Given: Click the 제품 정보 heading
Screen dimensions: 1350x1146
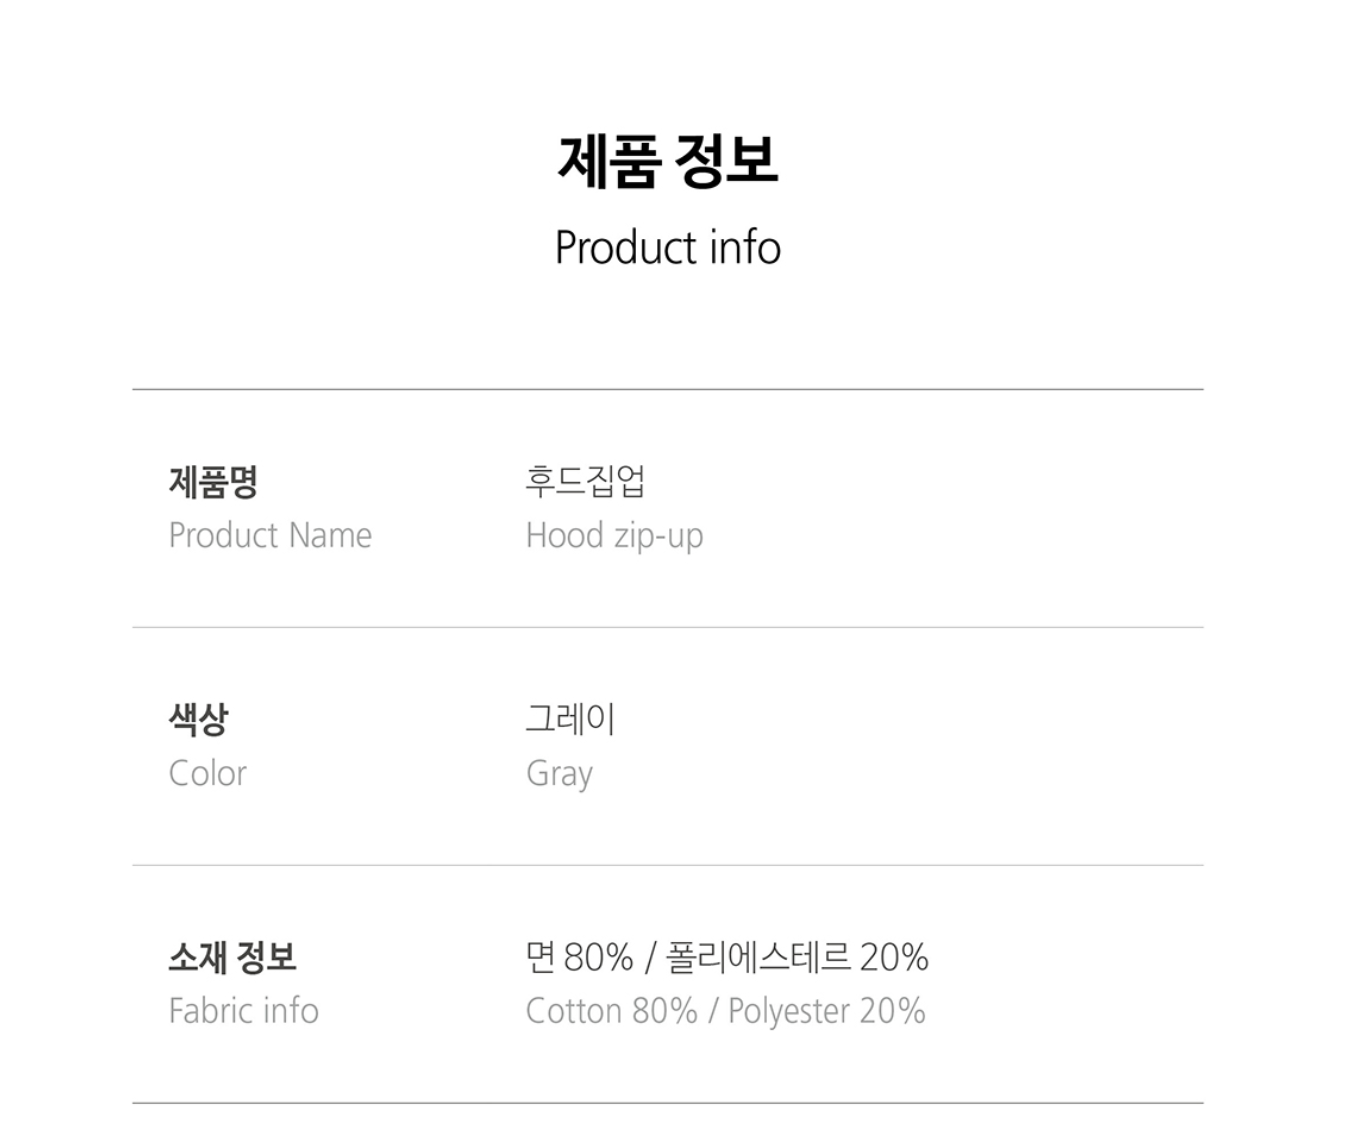Looking at the screenshot, I should (x=667, y=161).
